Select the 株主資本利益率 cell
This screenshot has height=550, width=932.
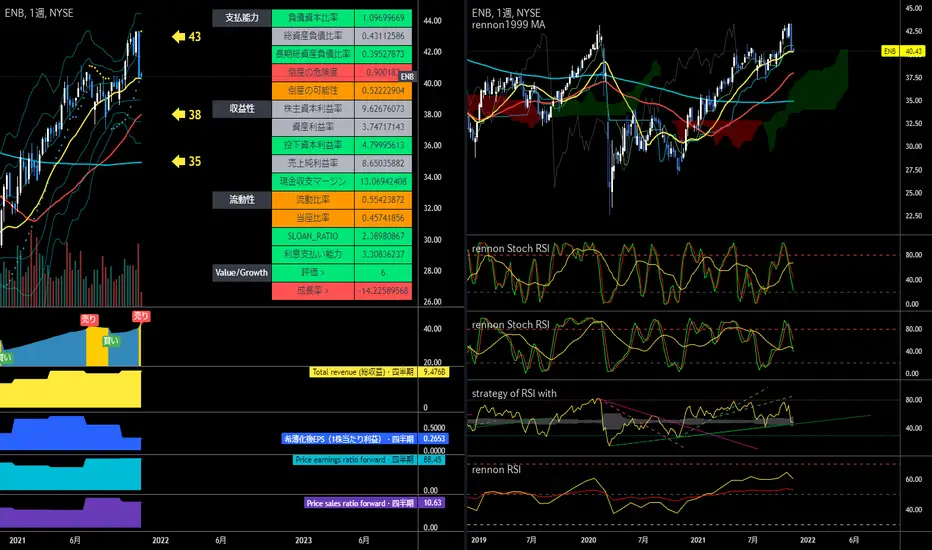click(x=313, y=109)
